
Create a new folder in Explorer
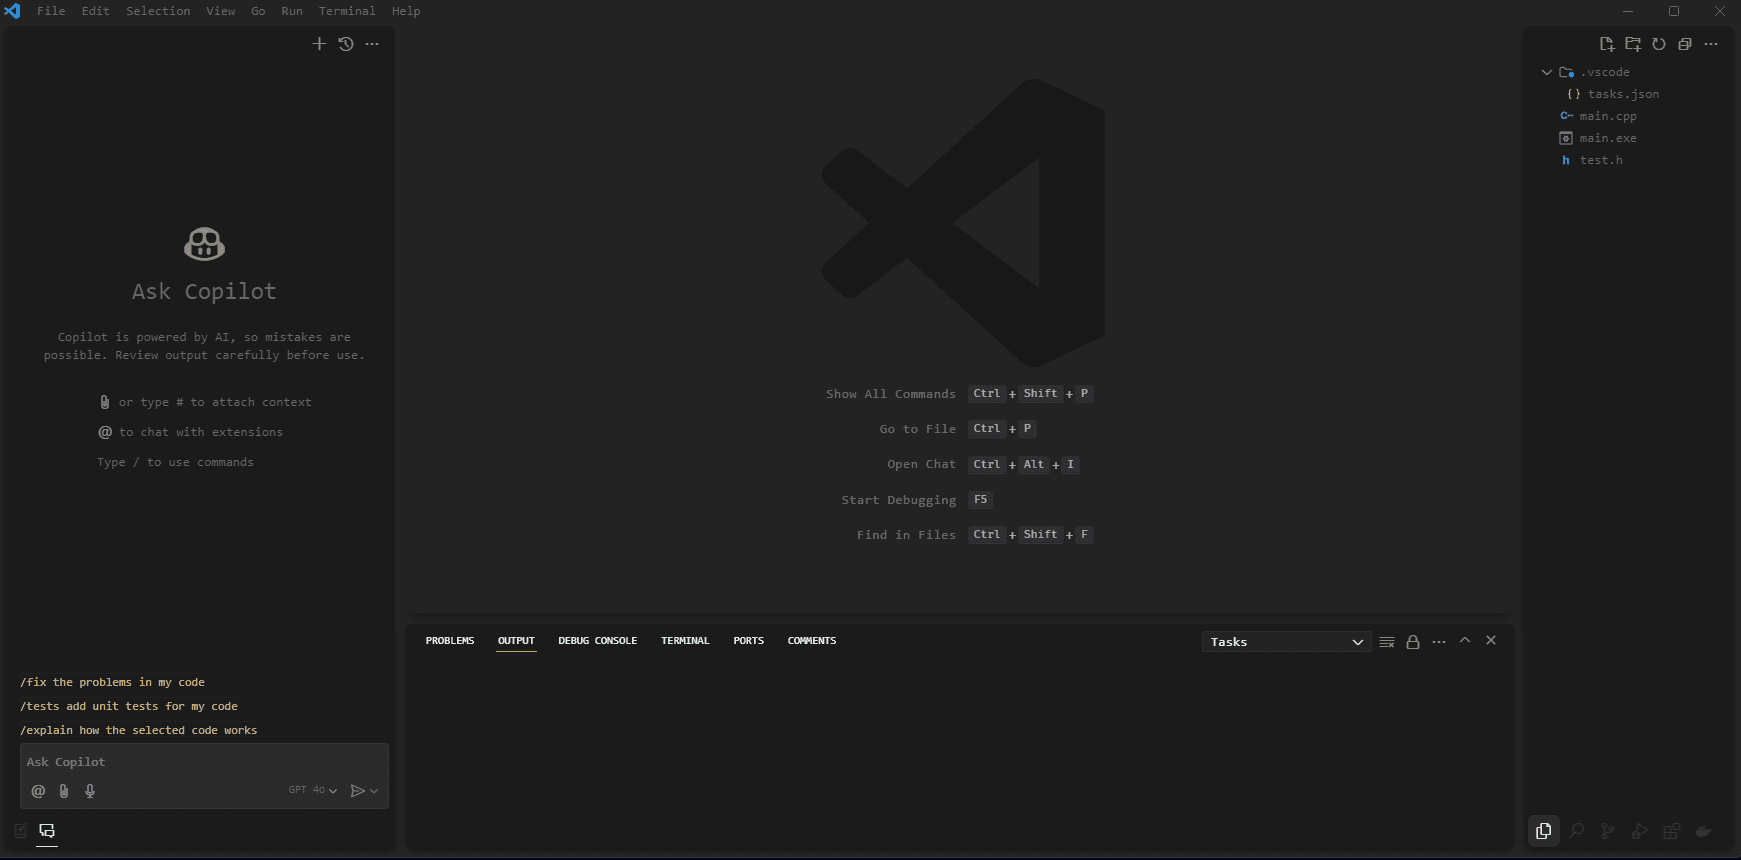click(x=1633, y=44)
